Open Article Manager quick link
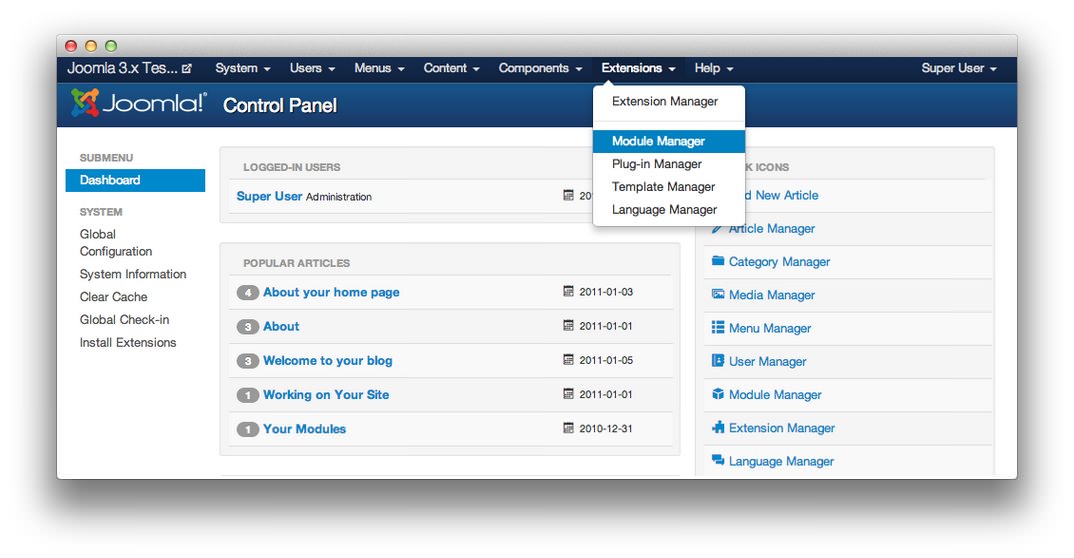 [x=772, y=229]
